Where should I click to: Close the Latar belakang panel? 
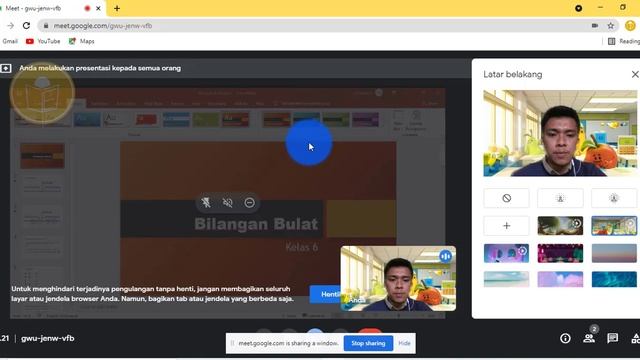(x=635, y=74)
